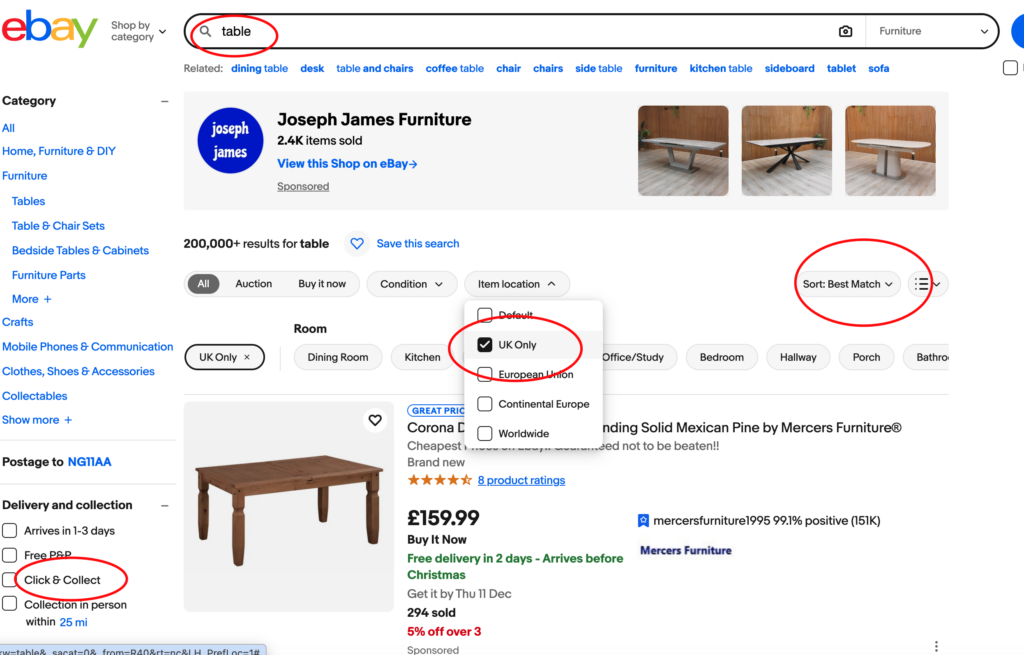Open more options dots on listing
Viewport: 1024px width, 655px height.
click(x=936, y=646)
